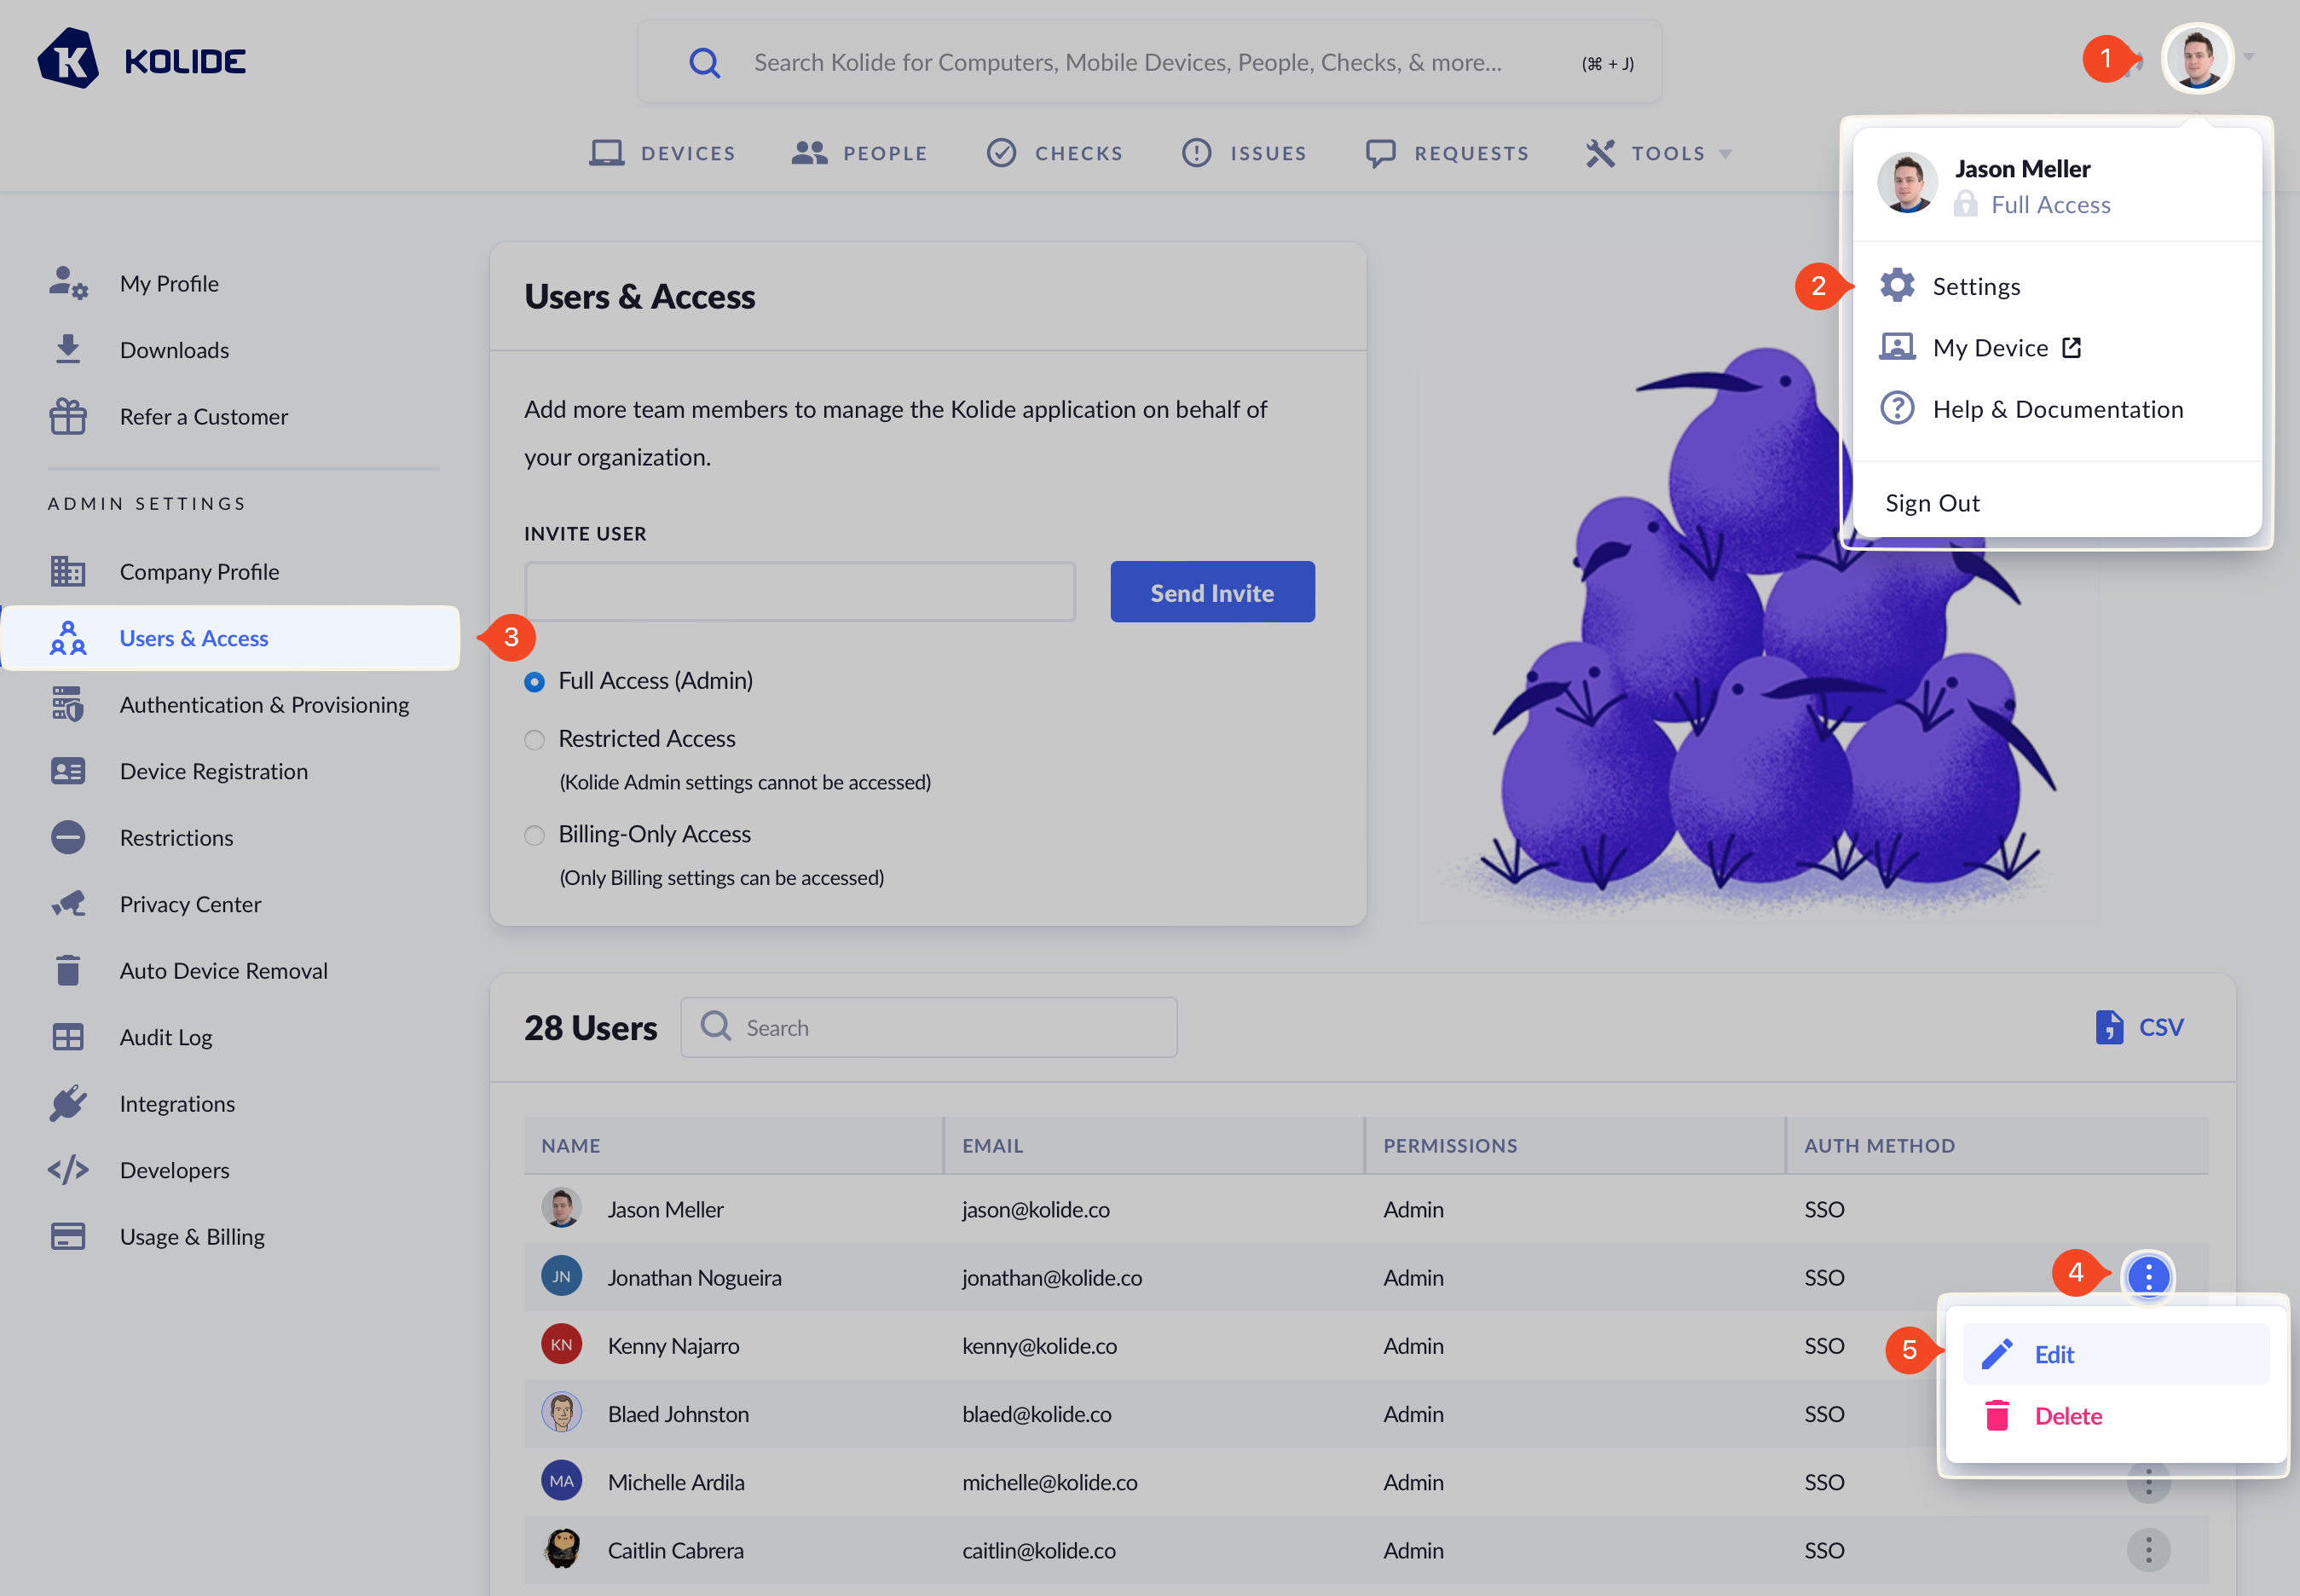Screen dimensions: 2300x1596
Task: Click the Delete trash icon in row menu
Action: (1996, 1416)
